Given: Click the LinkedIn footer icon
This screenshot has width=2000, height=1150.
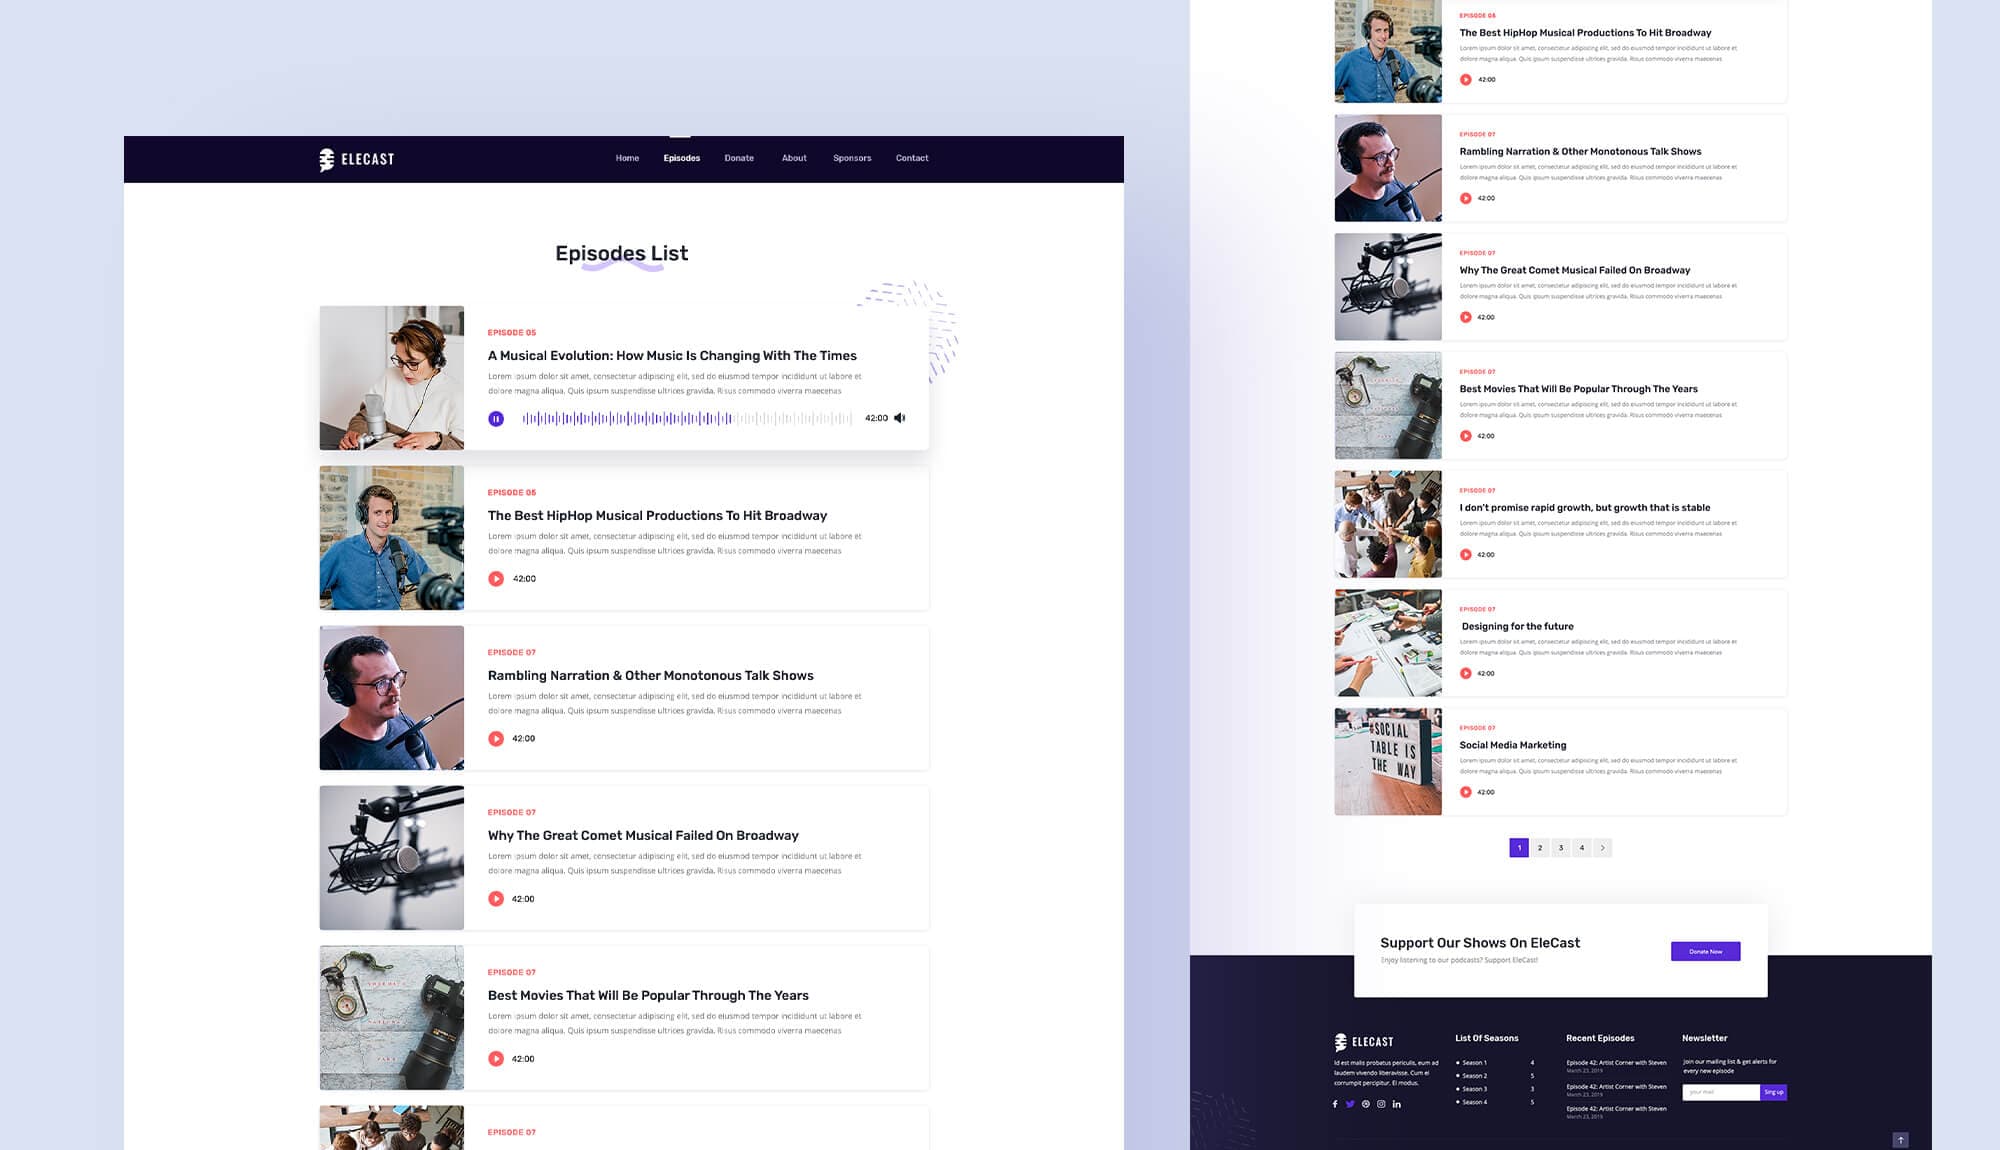Looking at the screenshot, I should tap(1397, 1104).
